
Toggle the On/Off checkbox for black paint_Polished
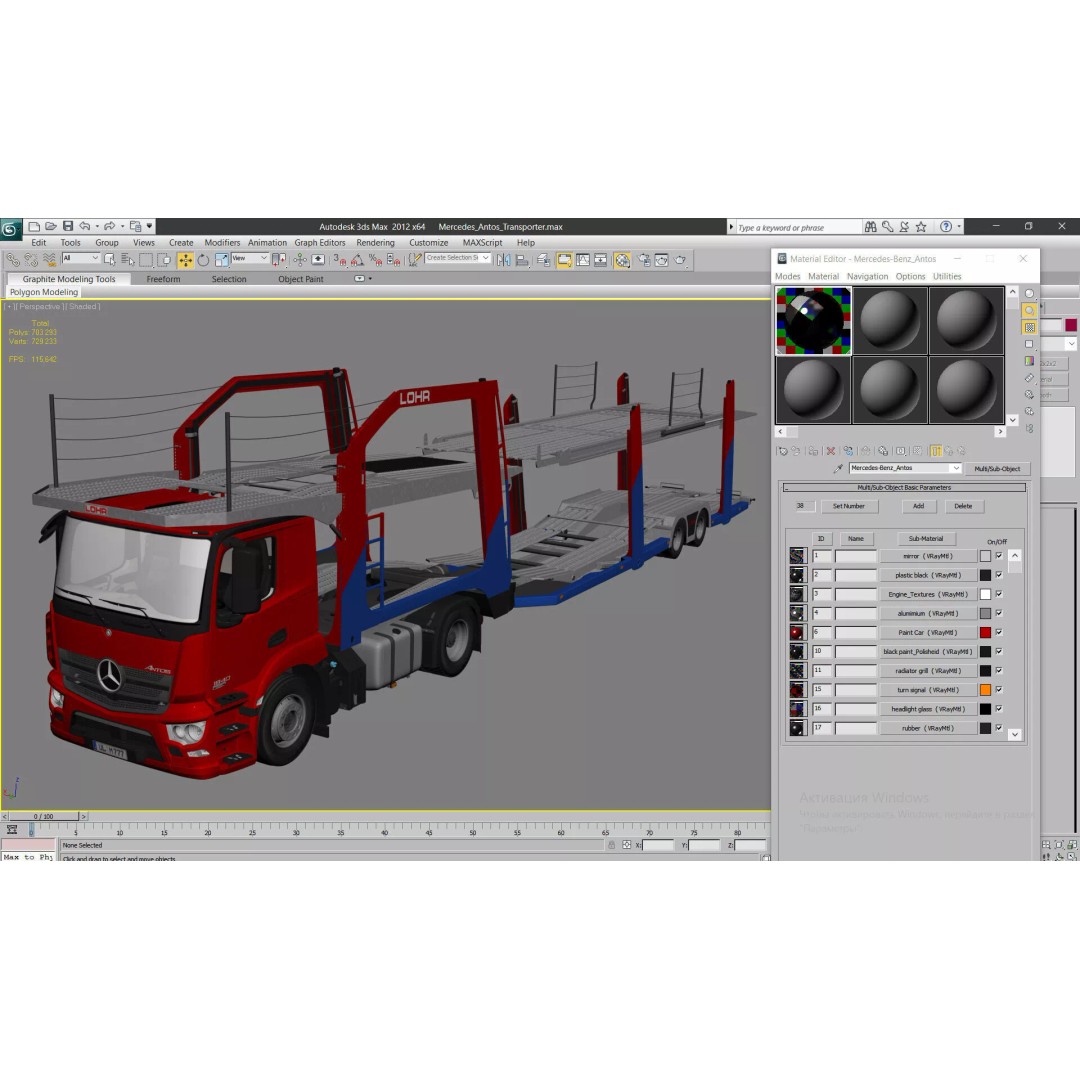(x=999, y=652)
